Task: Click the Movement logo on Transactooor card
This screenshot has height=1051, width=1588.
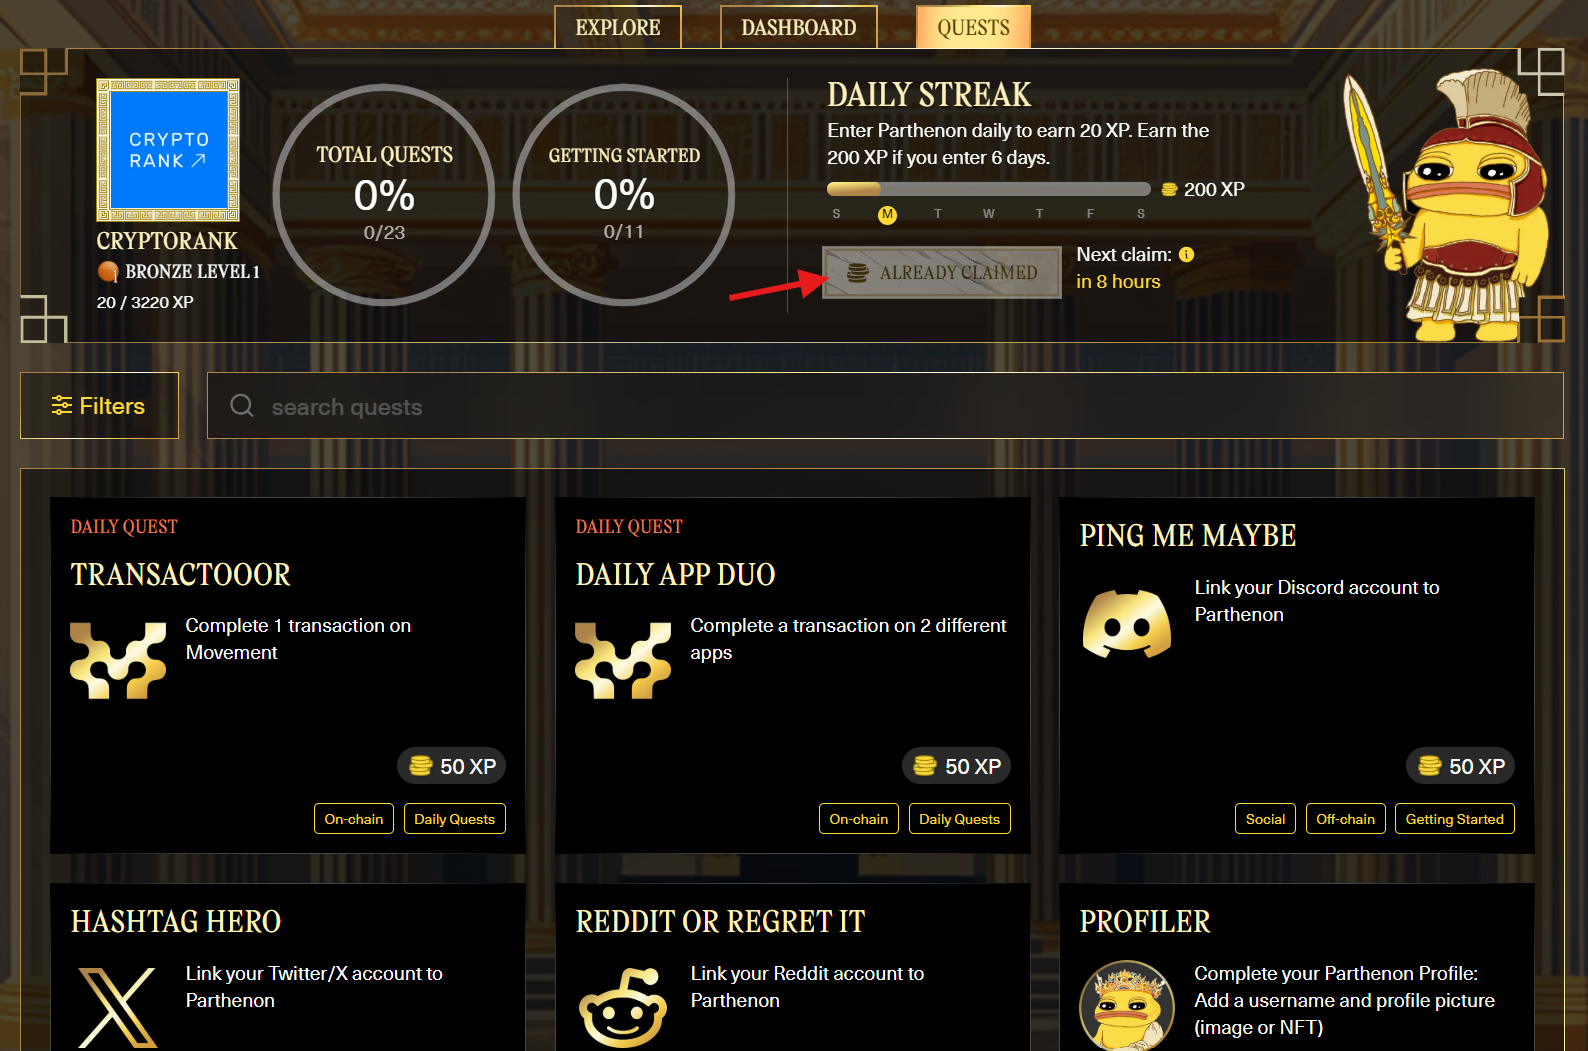Action: 118,660
